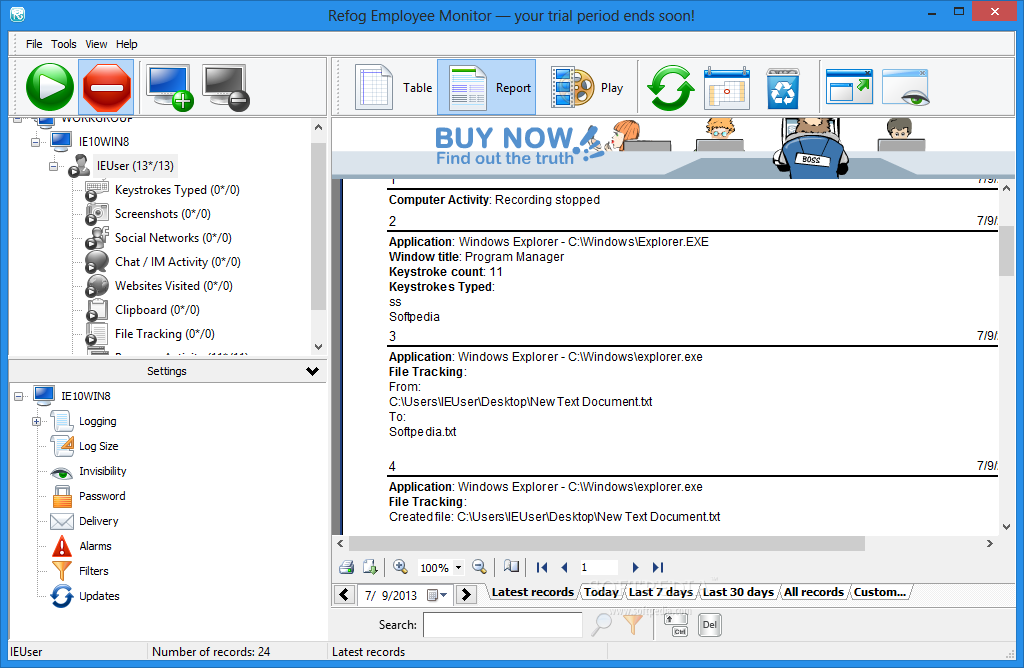The image size is (1024, 668).
Task: Clear logs with the recycle bin icon
Action: tap(782, 87)
